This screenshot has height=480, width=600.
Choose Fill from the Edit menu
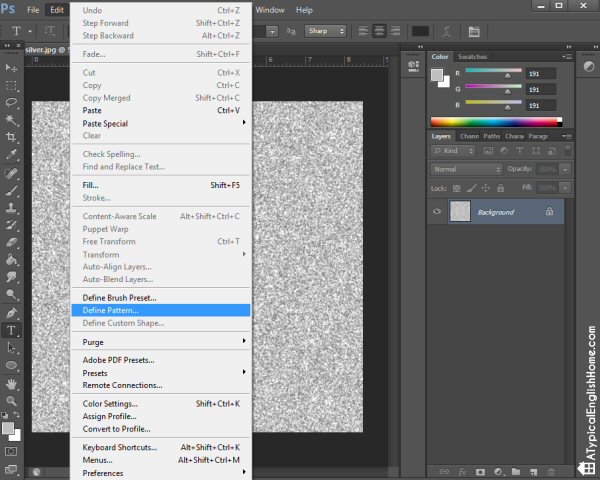[x=161, y=185]
